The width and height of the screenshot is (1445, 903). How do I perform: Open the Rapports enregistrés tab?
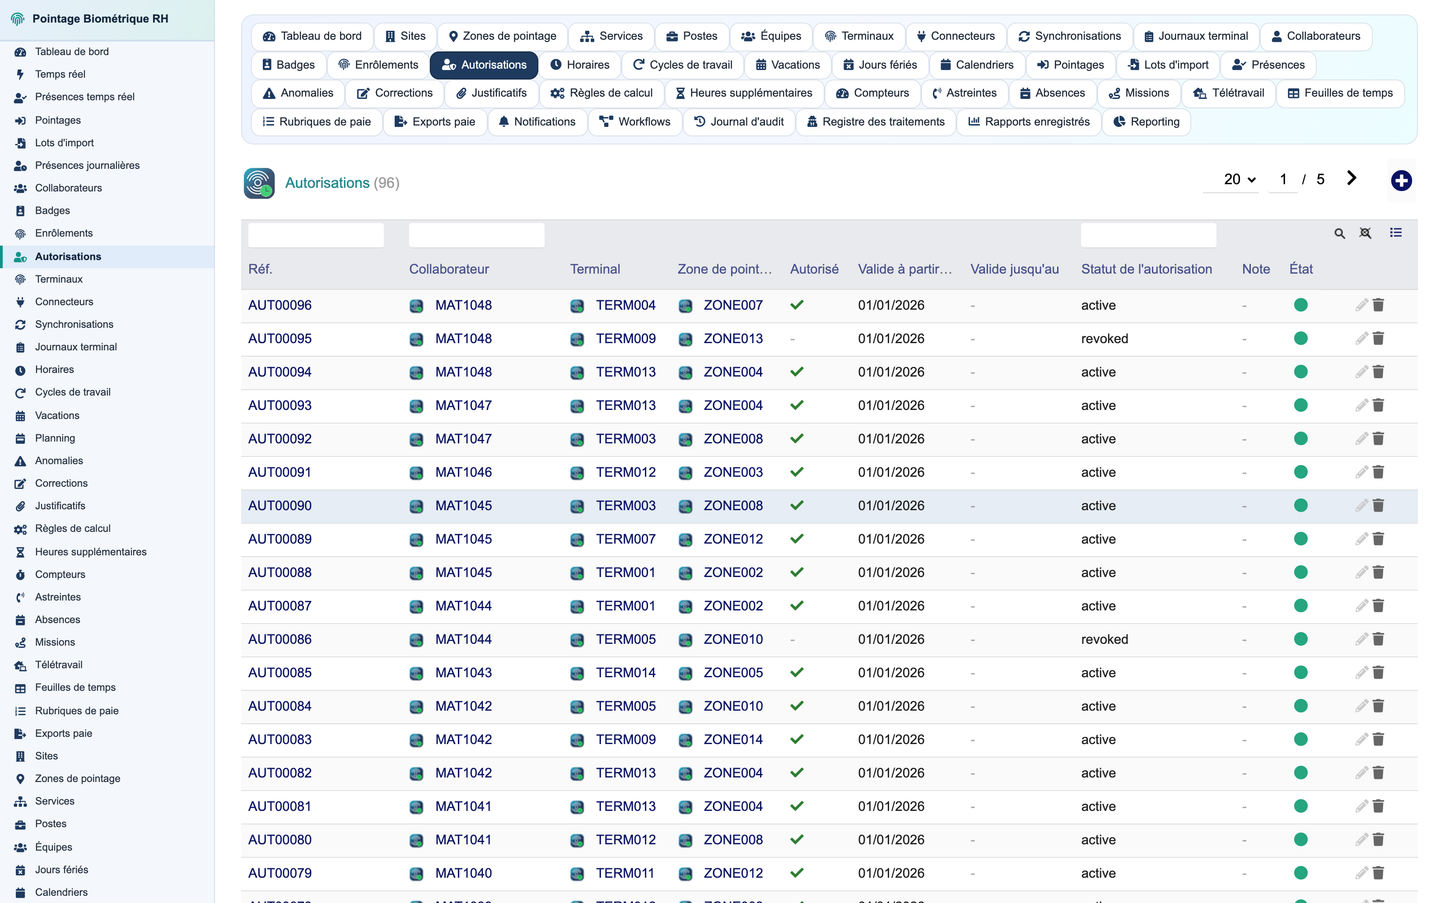(x=1028, y=122)
